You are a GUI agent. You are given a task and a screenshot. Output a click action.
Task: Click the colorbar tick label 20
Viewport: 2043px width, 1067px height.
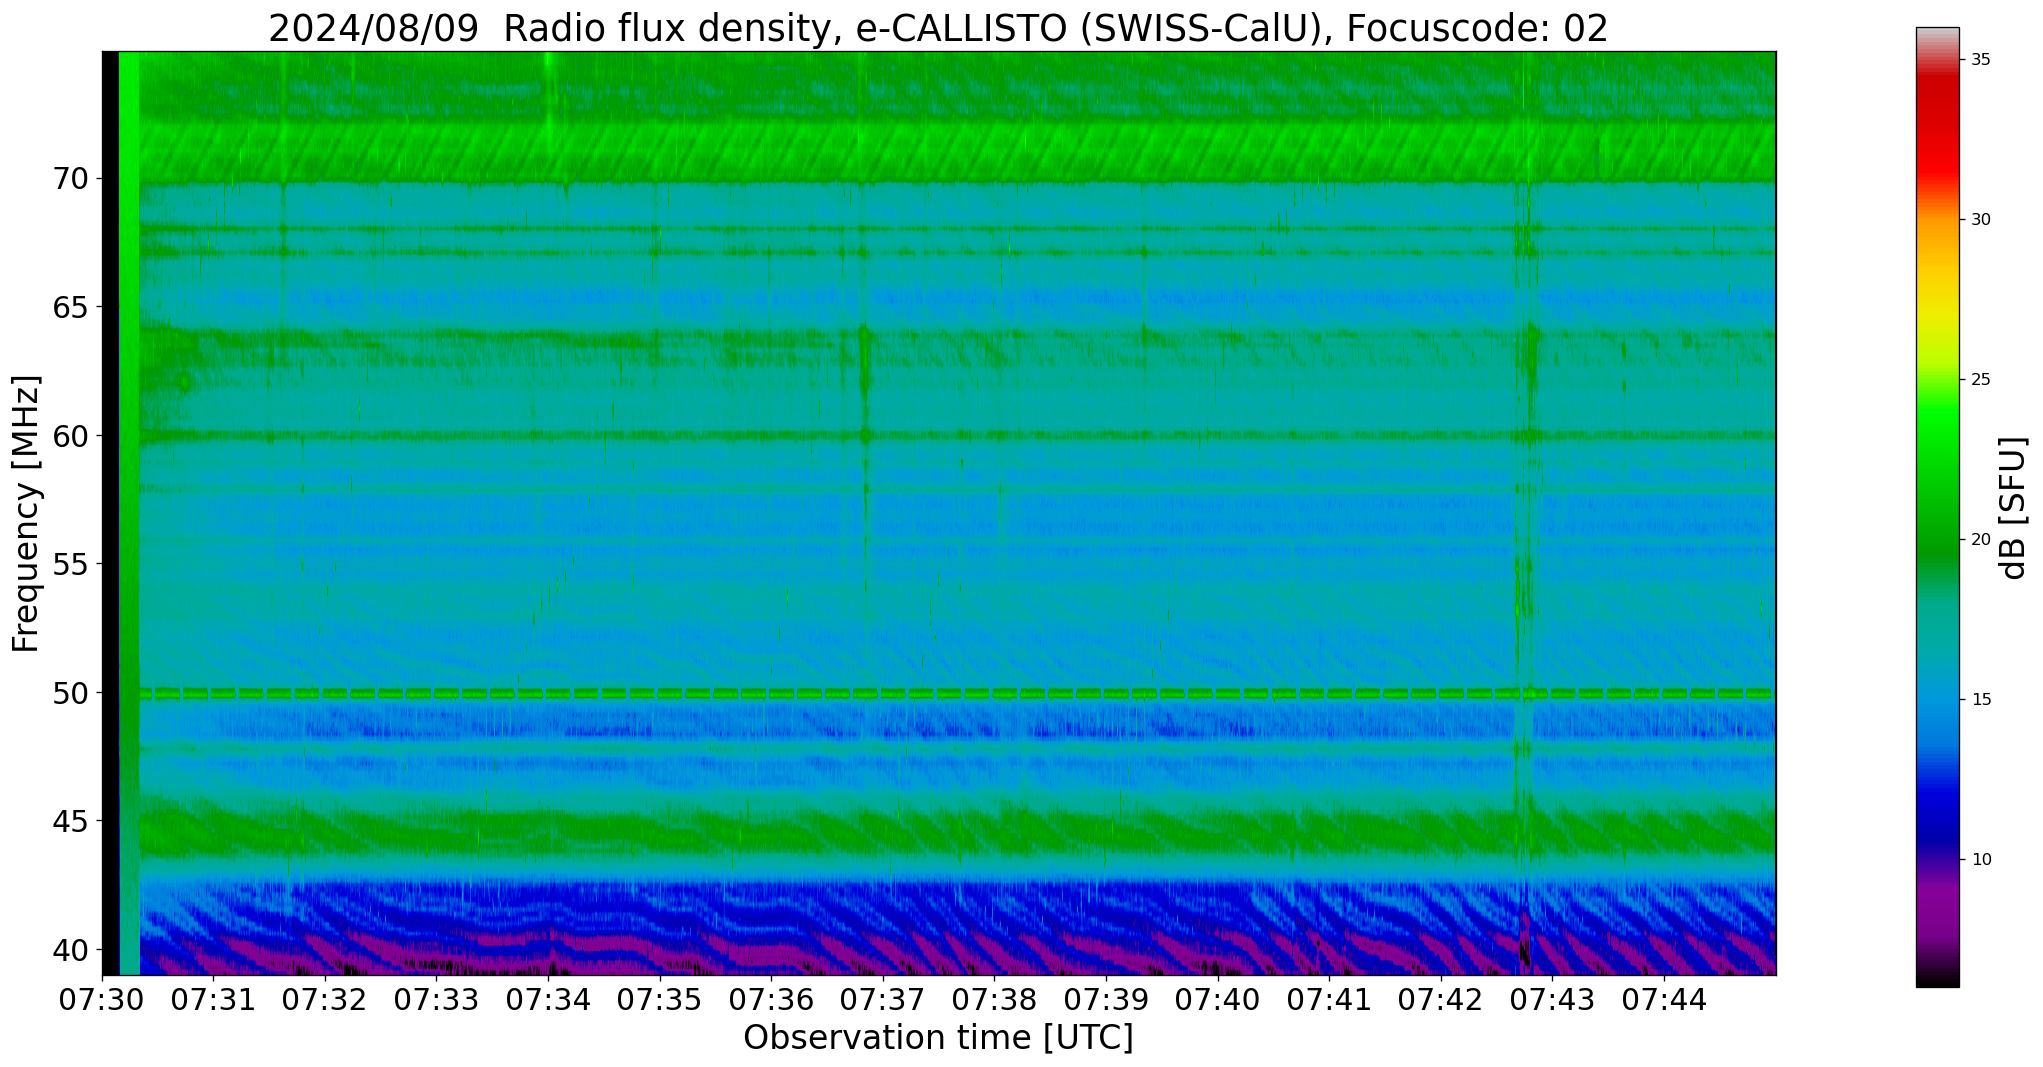pyautogui.click(x=1980, y=540)
